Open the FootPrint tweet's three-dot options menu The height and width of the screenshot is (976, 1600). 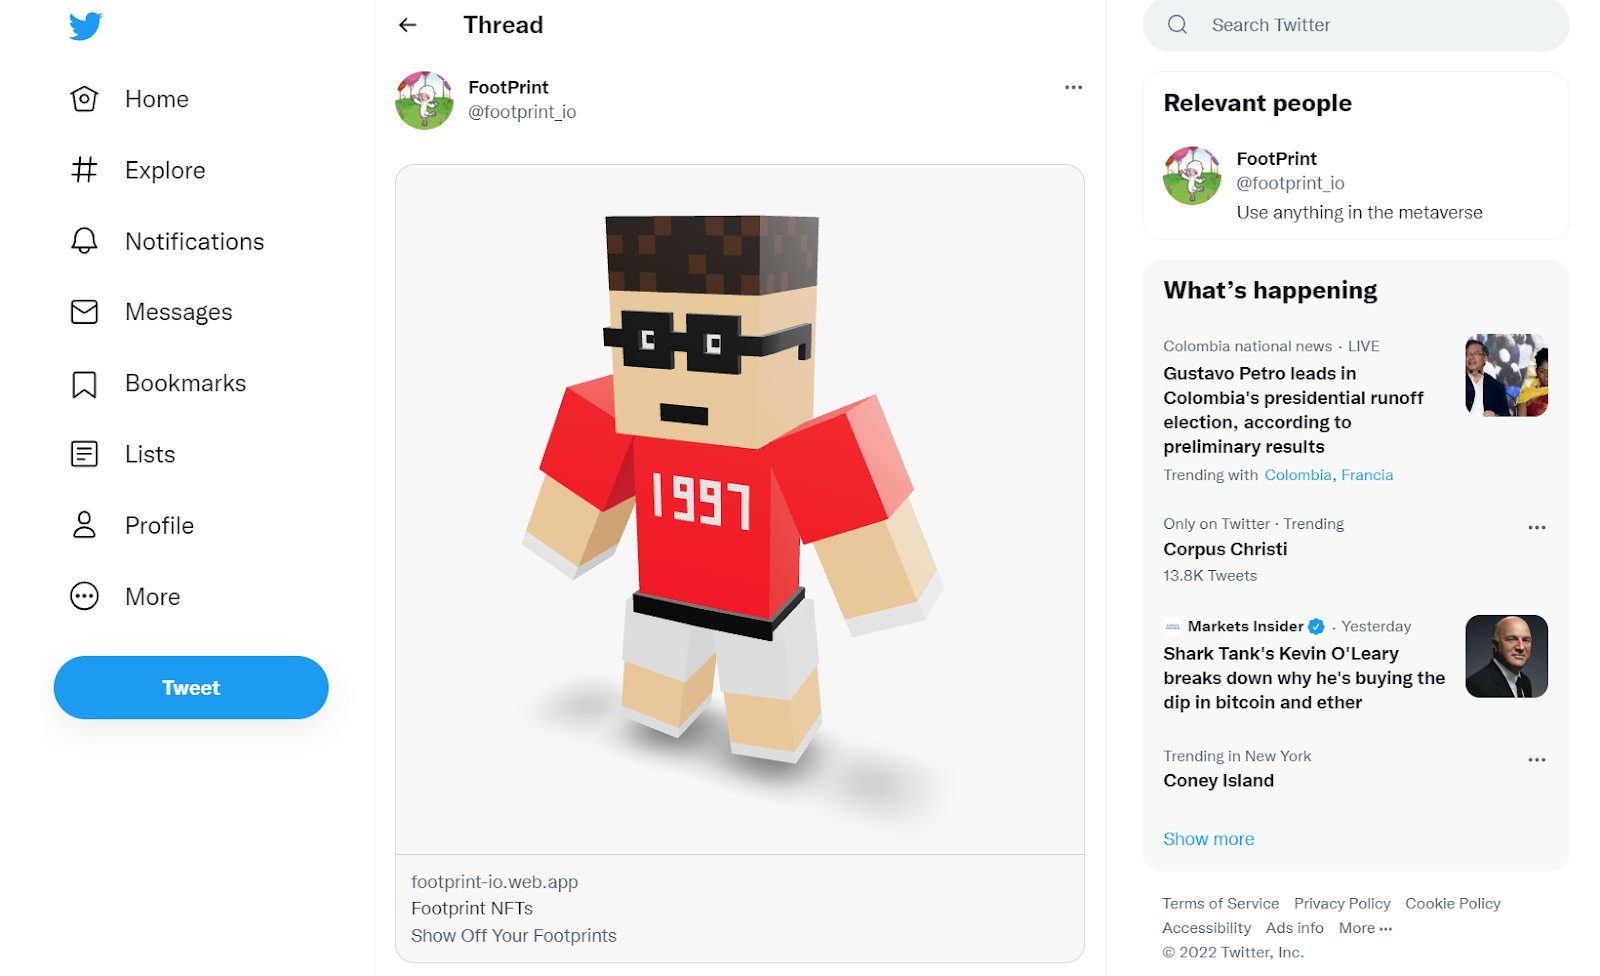pos(1073,87)
